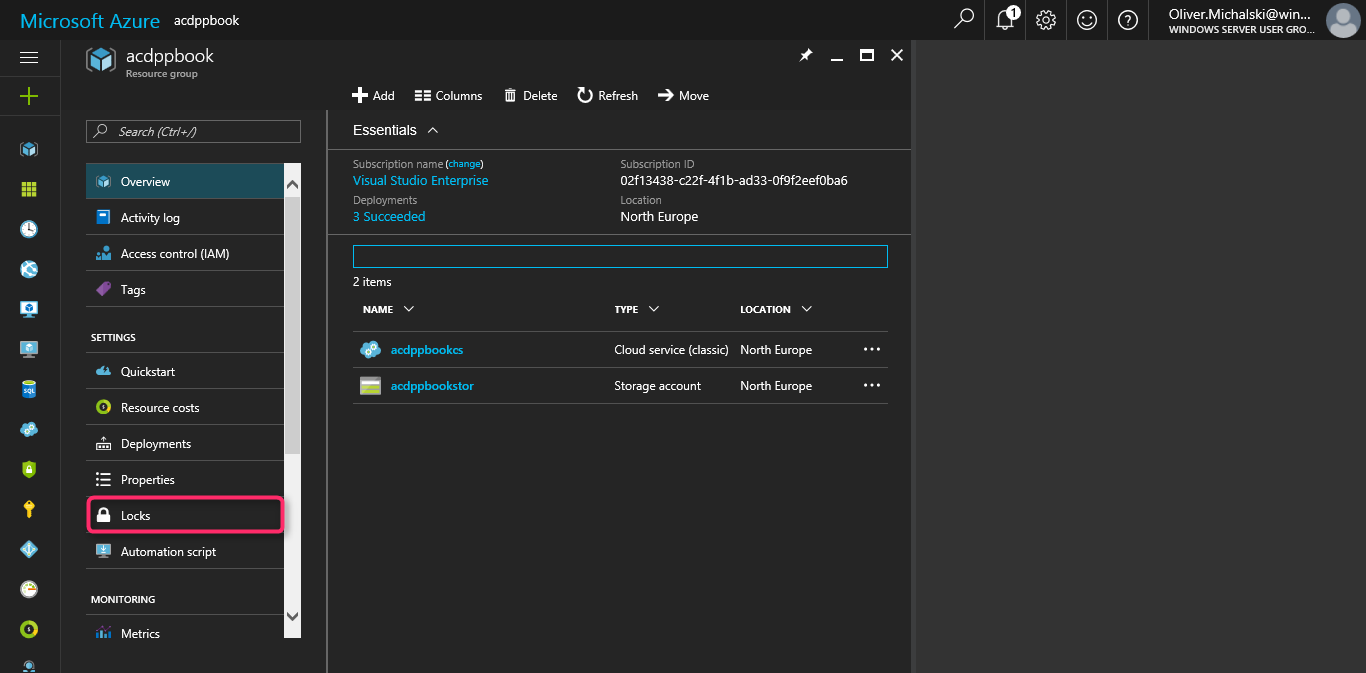Open notifications bell with badge 1
The width and height of the screenshot is (1366, 673).
tap(1006, 19)
